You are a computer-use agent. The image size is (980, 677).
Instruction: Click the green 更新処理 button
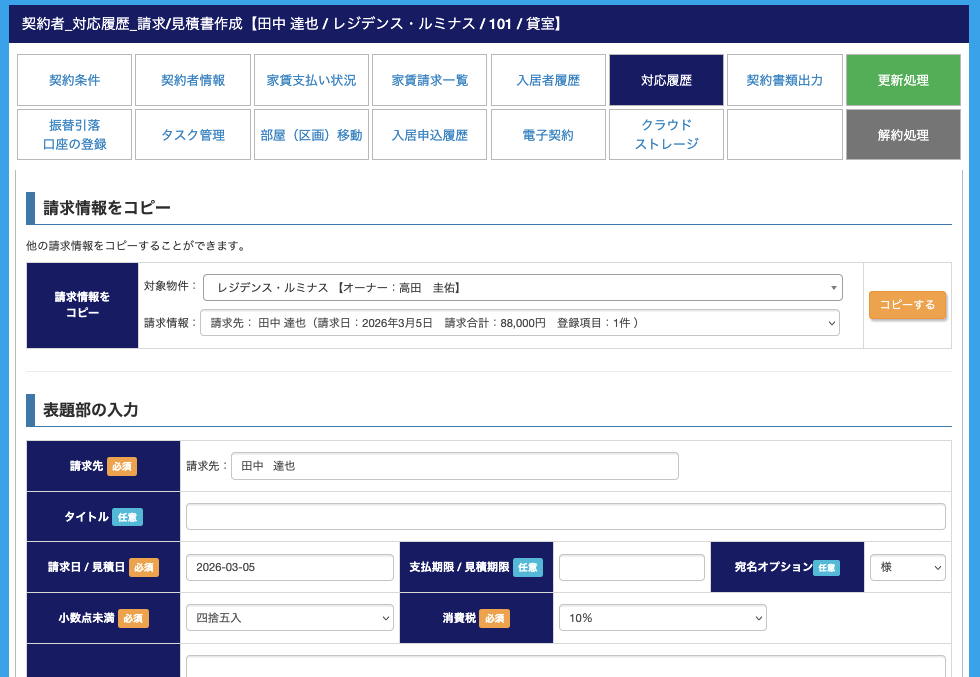[x=903, y=80]
